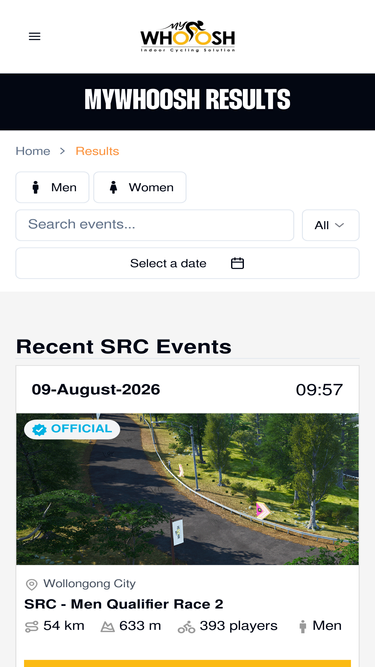
Task: Click the male figure icon beside Men in event card
Action: pyautogui.click(x=303, y=627)
